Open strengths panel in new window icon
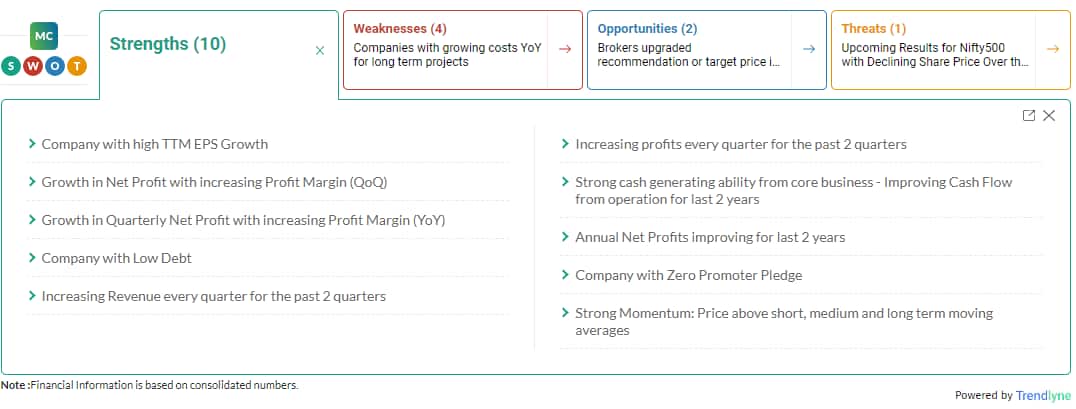 [1029, 115]
